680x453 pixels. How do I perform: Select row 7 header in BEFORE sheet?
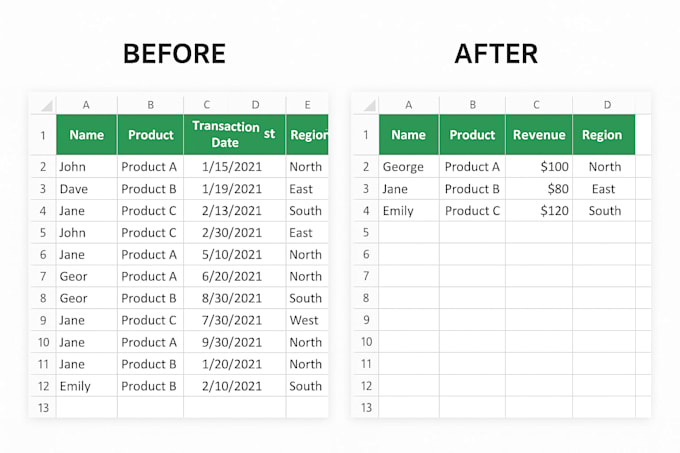click(43, 276)
